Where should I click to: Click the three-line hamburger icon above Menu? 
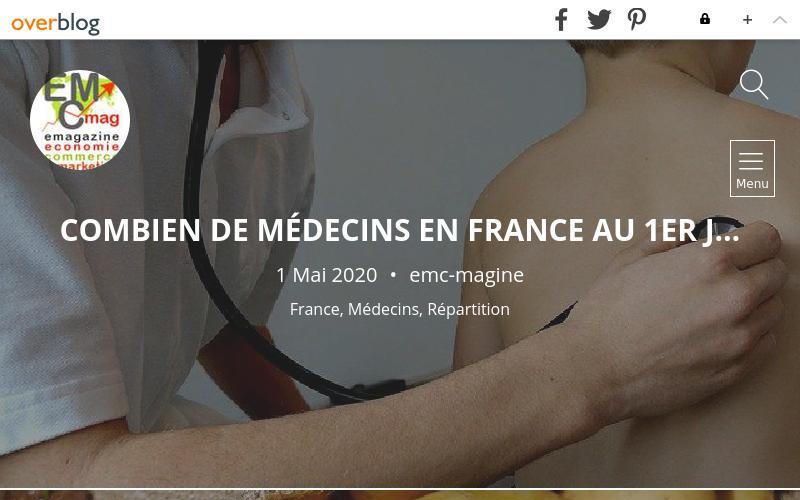tap(751, 161)
